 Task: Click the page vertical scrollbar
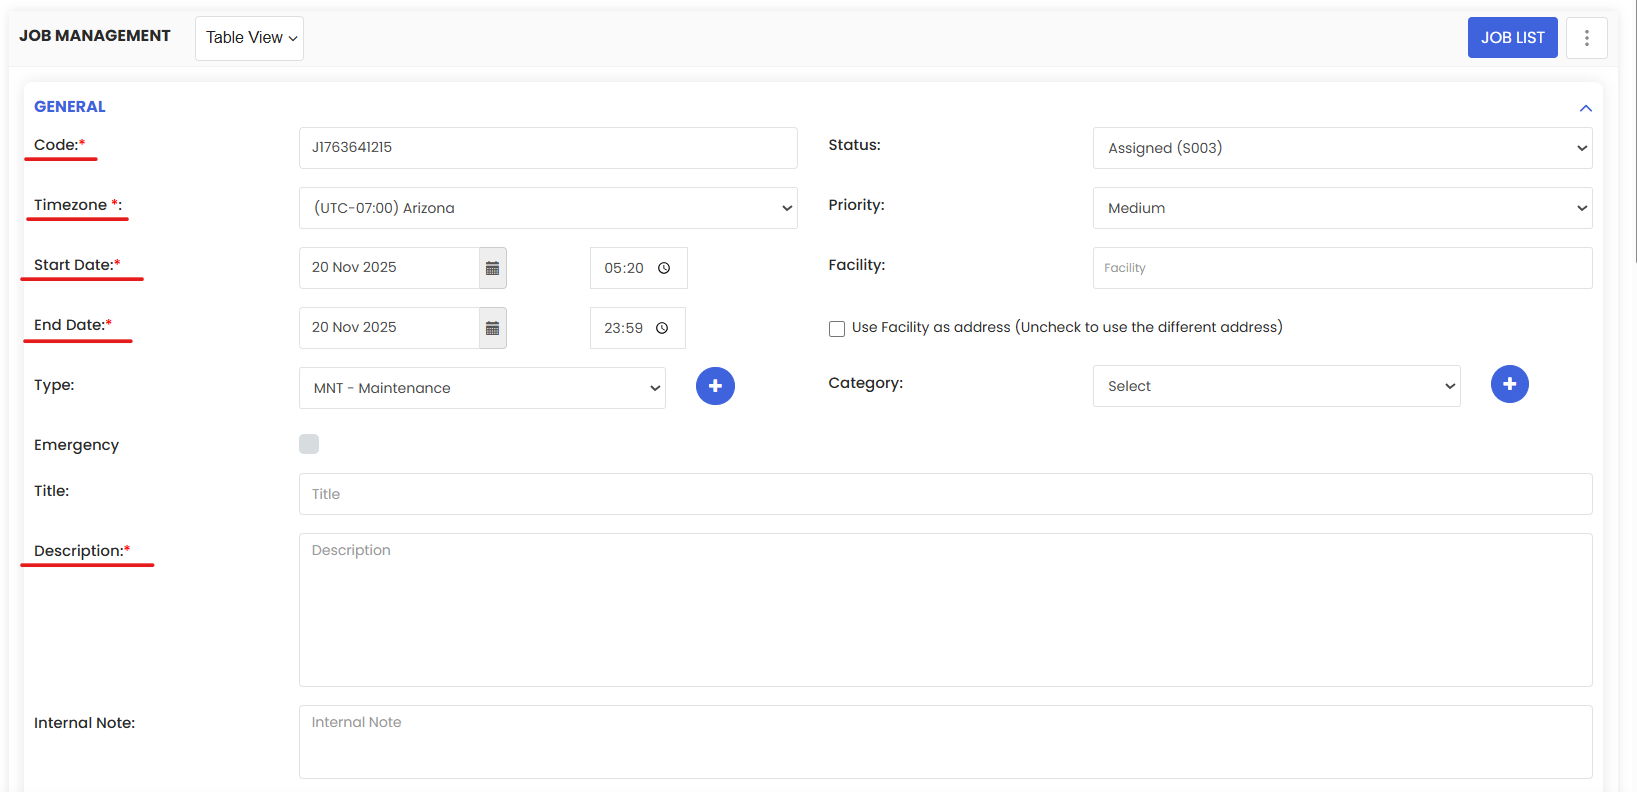coord(1634,130)
